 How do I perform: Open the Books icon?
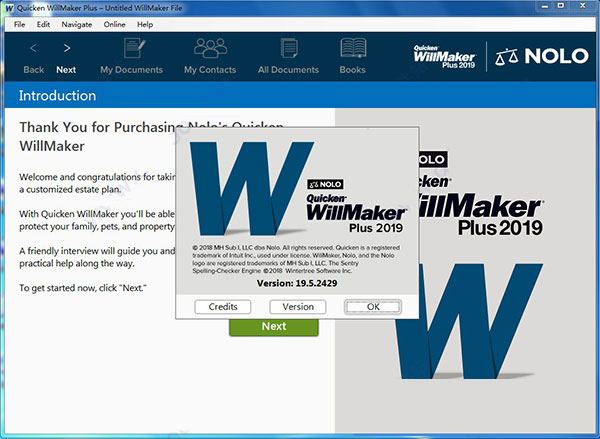click(353, 48)
